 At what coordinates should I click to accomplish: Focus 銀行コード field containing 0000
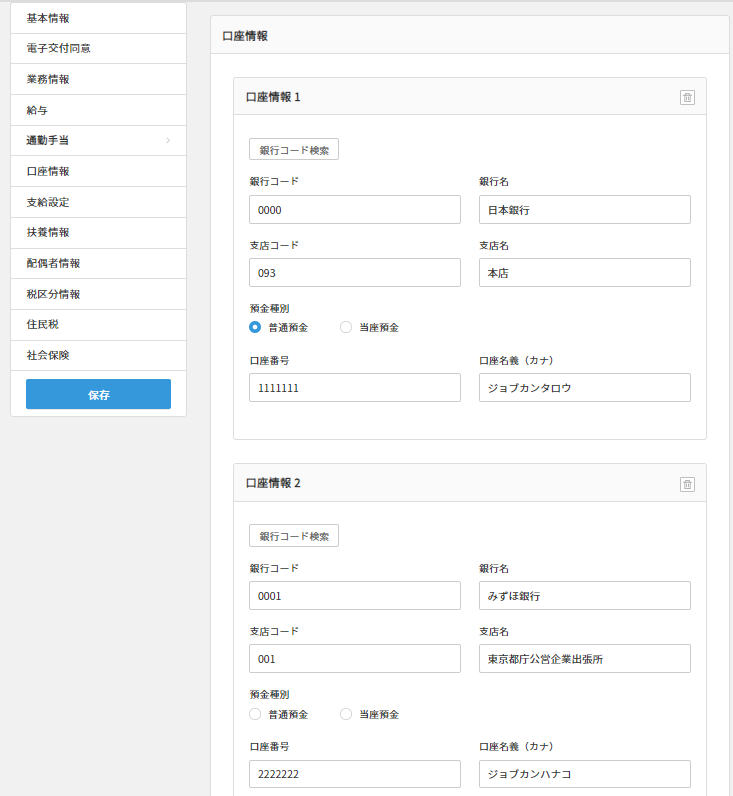click(355, 210)
